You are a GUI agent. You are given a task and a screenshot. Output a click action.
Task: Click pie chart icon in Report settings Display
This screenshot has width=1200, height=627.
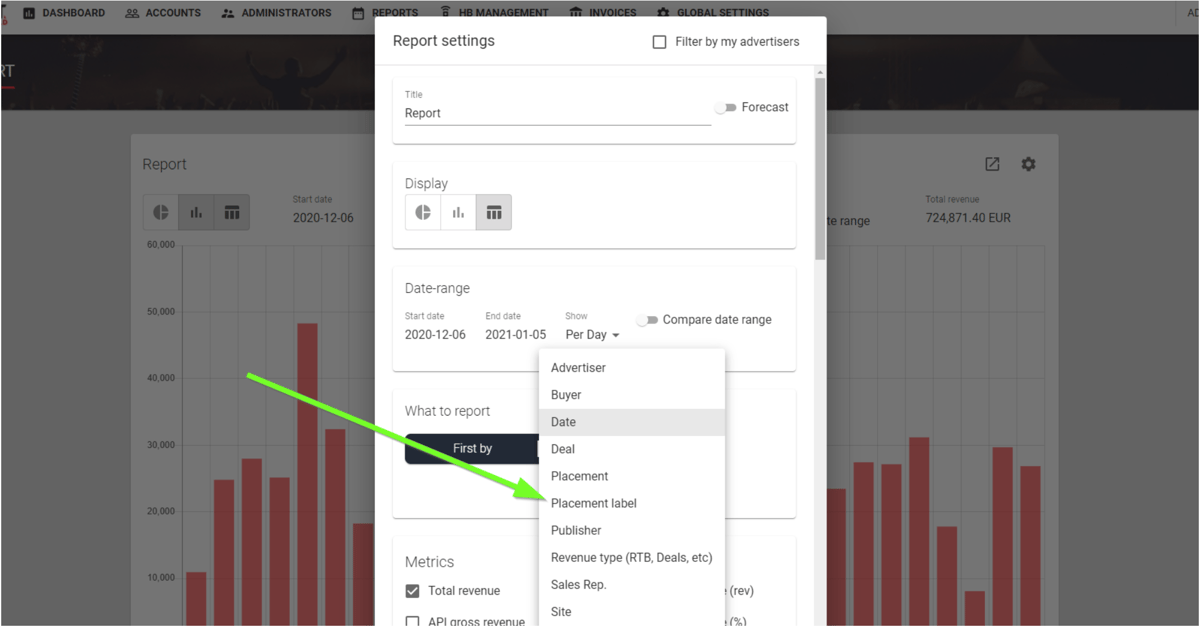(x=423, y=213)
